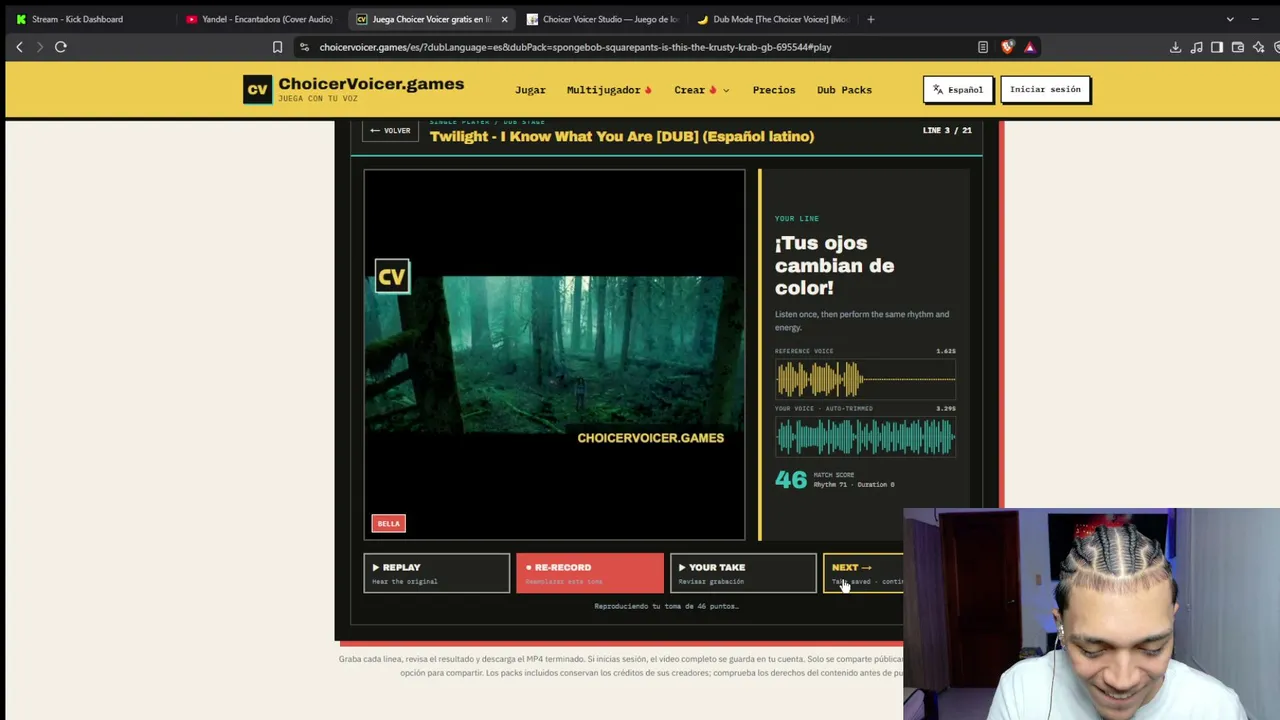1280x720 pixels.
Task: Change language with the Español button
Action: point(958,90)
